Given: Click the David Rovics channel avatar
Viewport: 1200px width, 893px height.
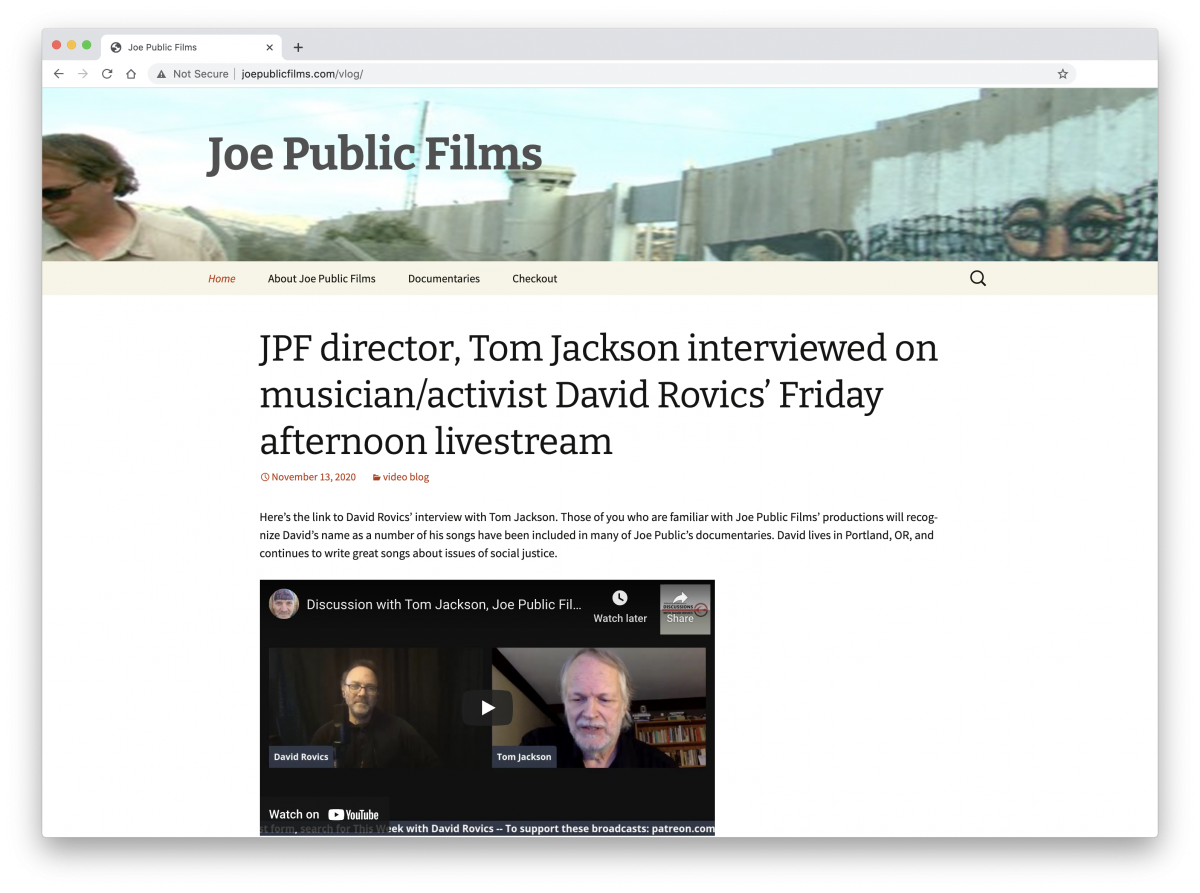Looking at the screenshot, I should tap(284, 604).
